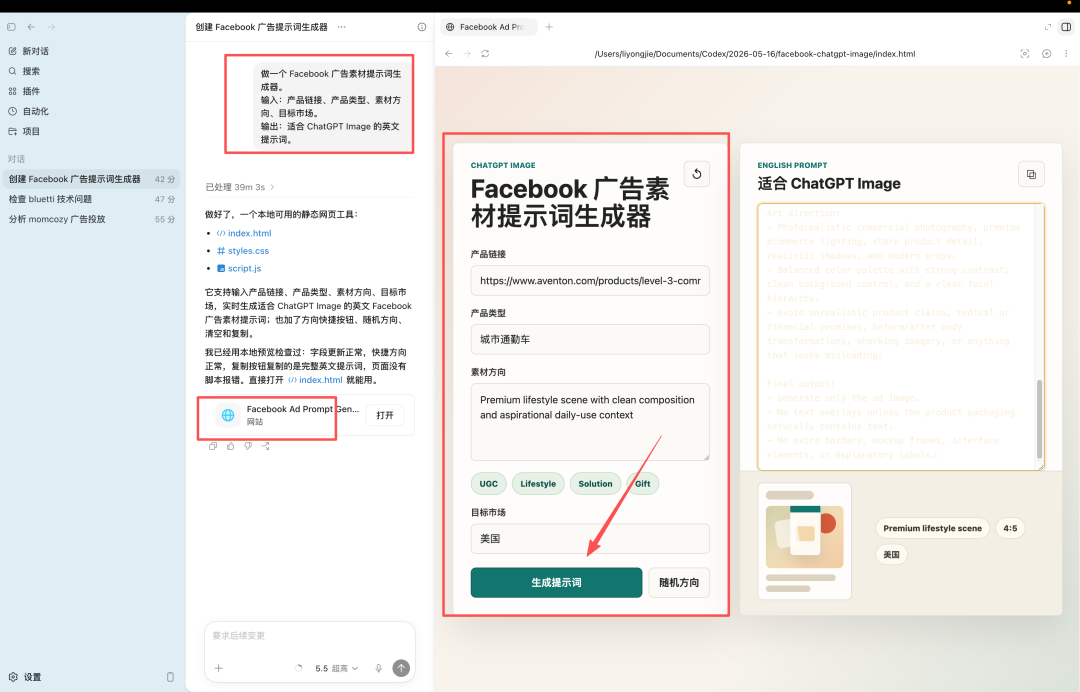Toggle the left sidebar icon
1080x692 pixels.
pos(11,27)
